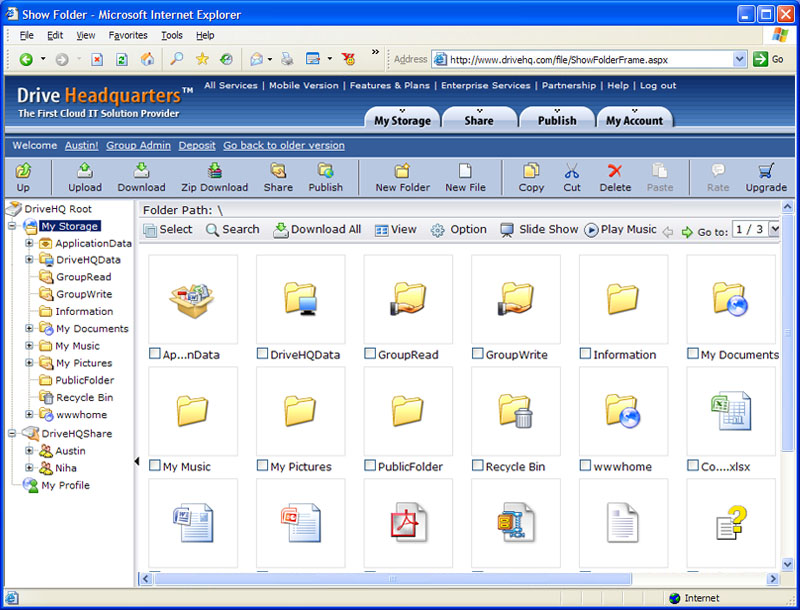Check the Recycle Bin grid checkbox
Image resolution: width=800 pixels, height=610 pixels.
[478, 465]
